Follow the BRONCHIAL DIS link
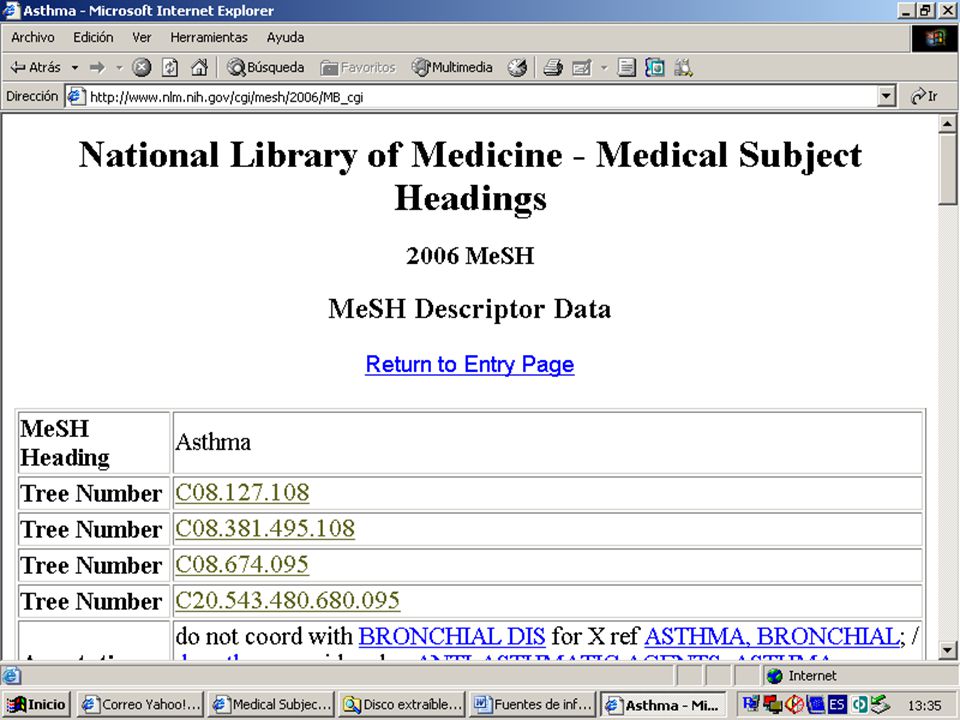The width and height of the screenshot is (960, 720). point(452,636)
